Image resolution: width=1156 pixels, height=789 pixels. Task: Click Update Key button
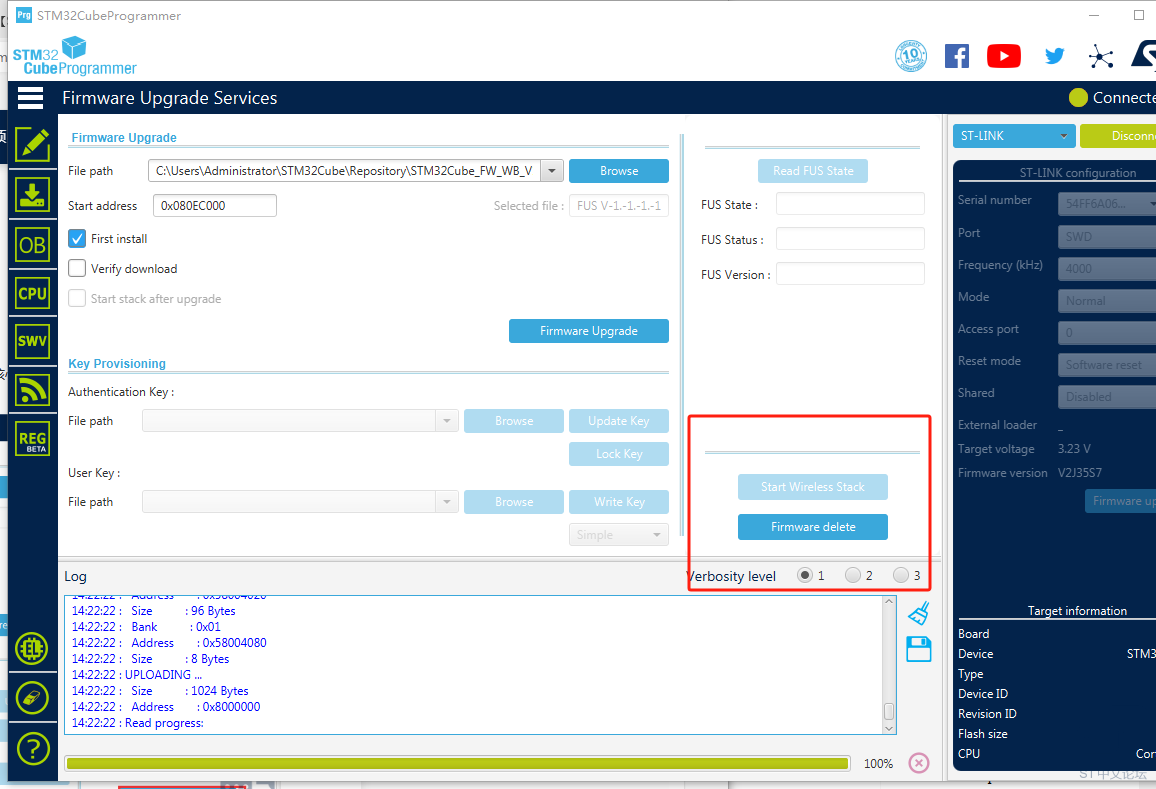(619, 421)
